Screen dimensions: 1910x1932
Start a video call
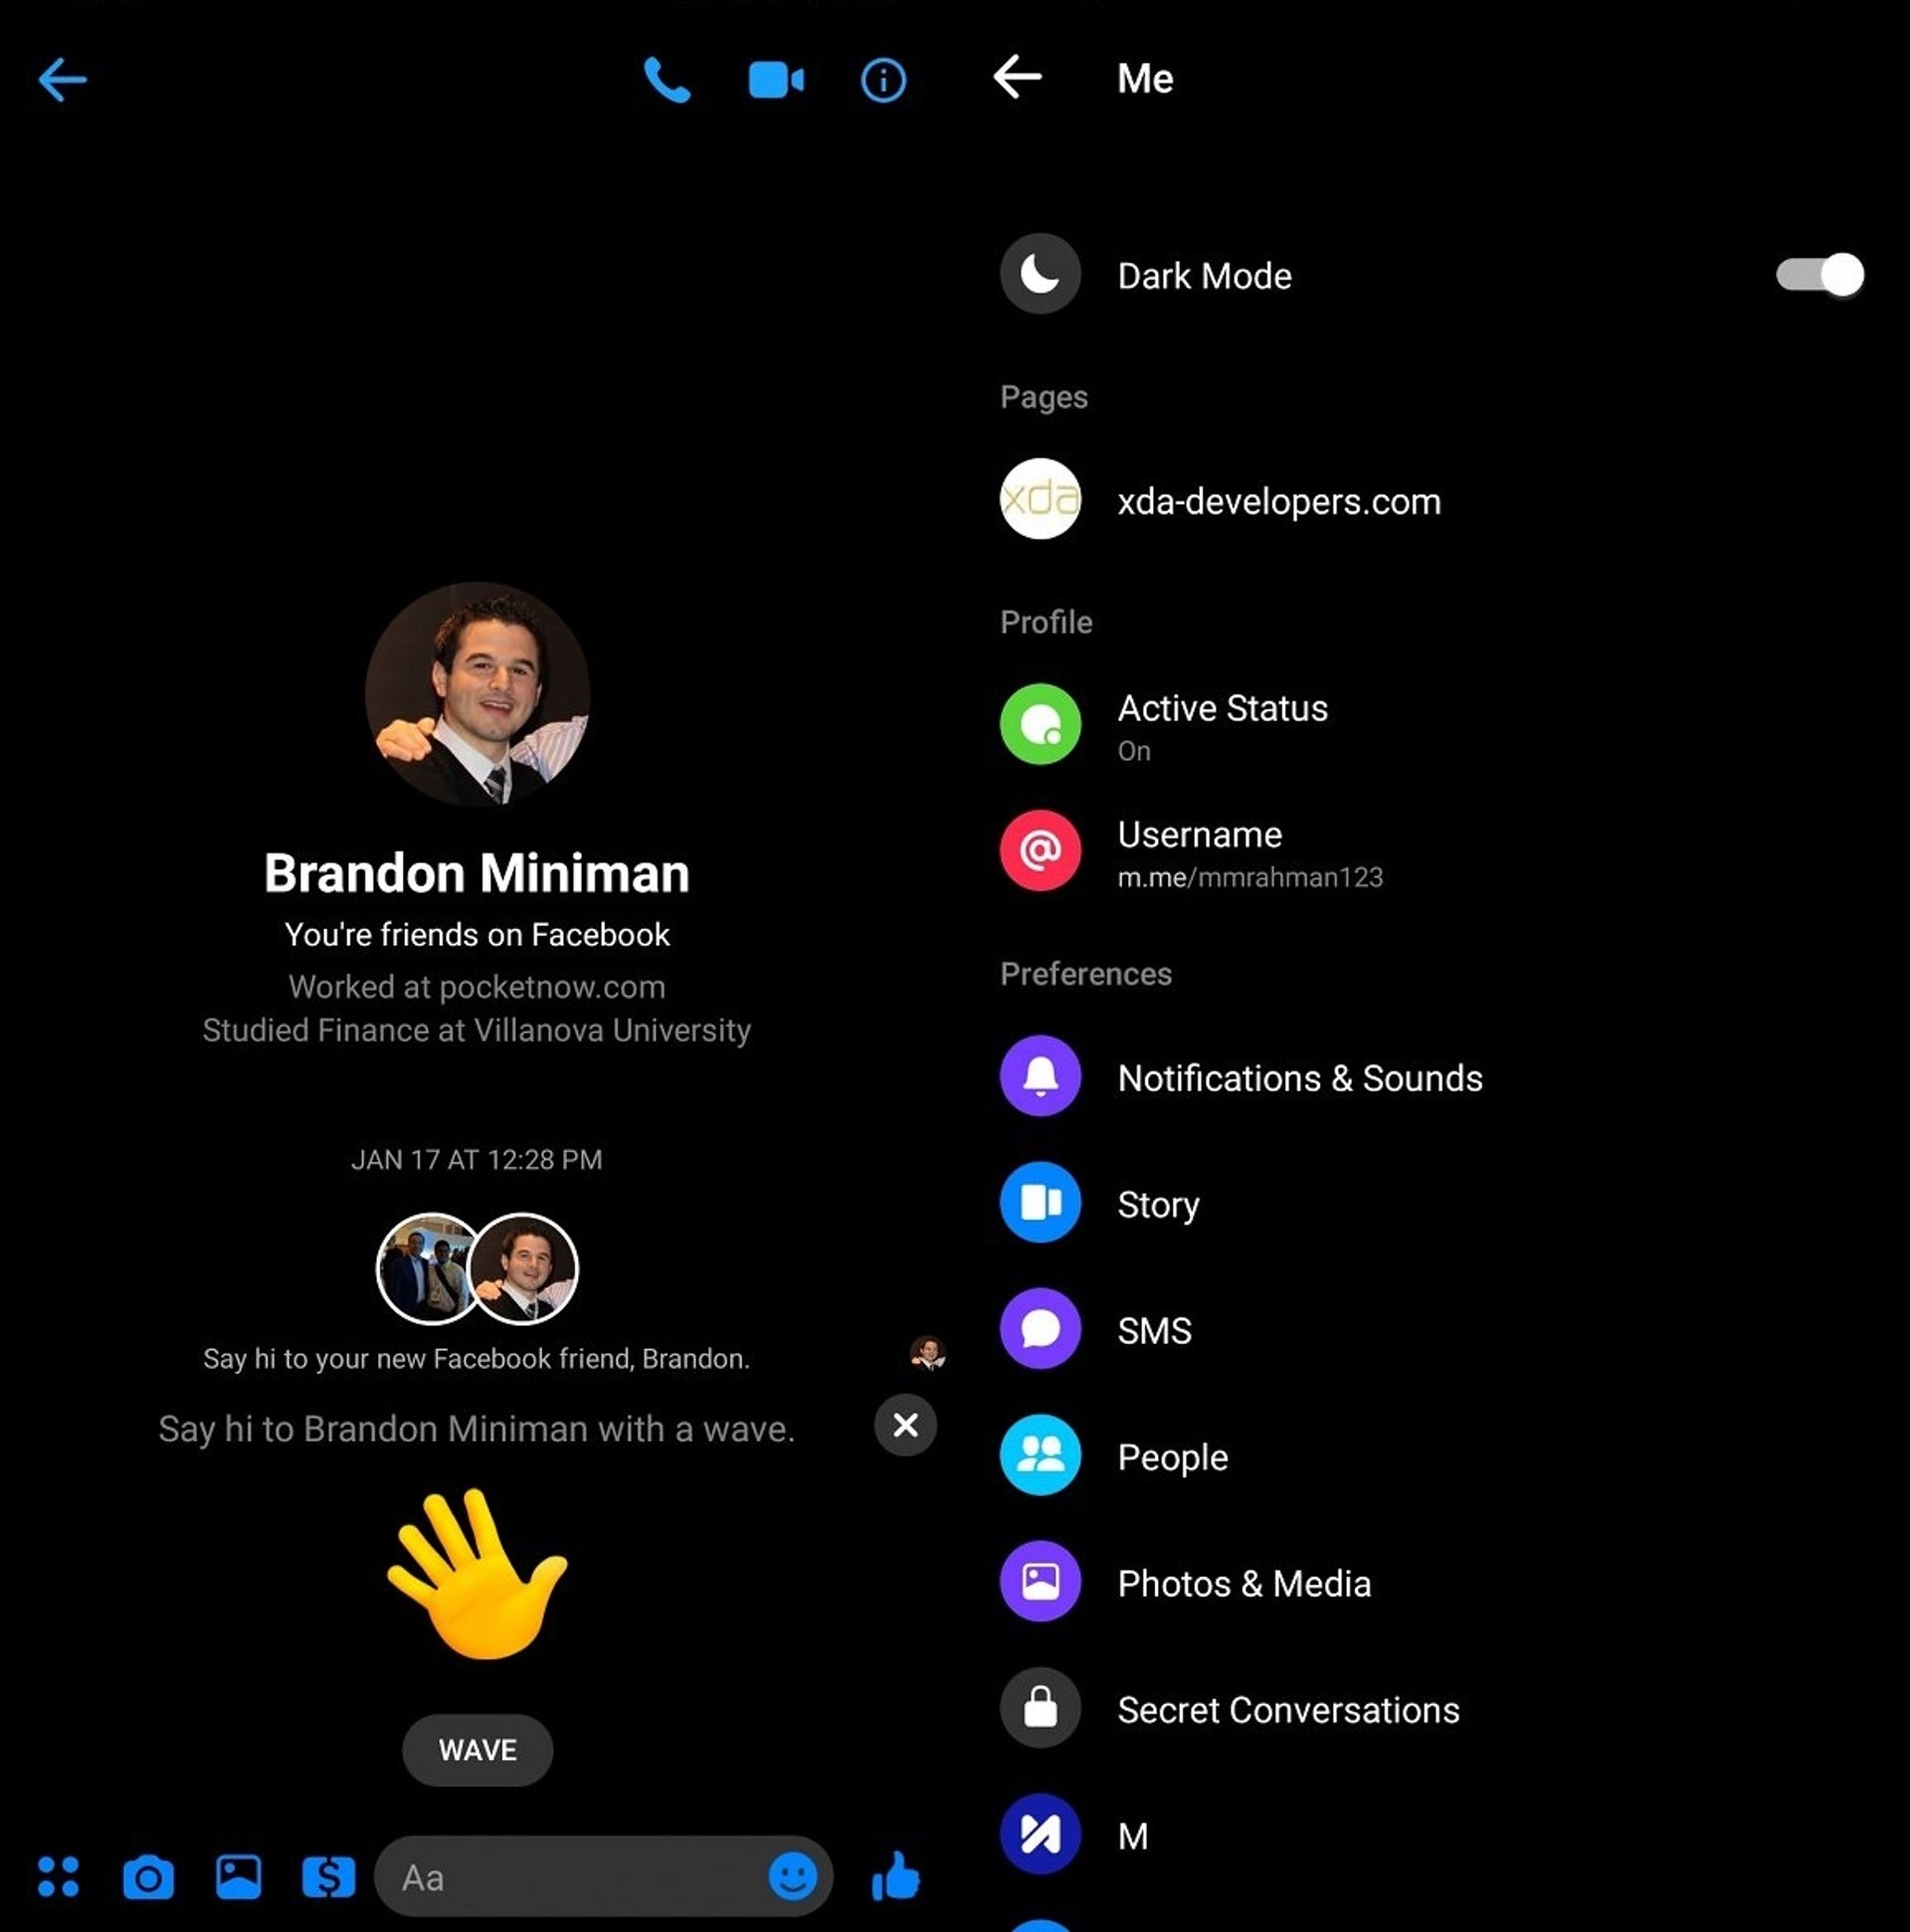pos(775,80)
